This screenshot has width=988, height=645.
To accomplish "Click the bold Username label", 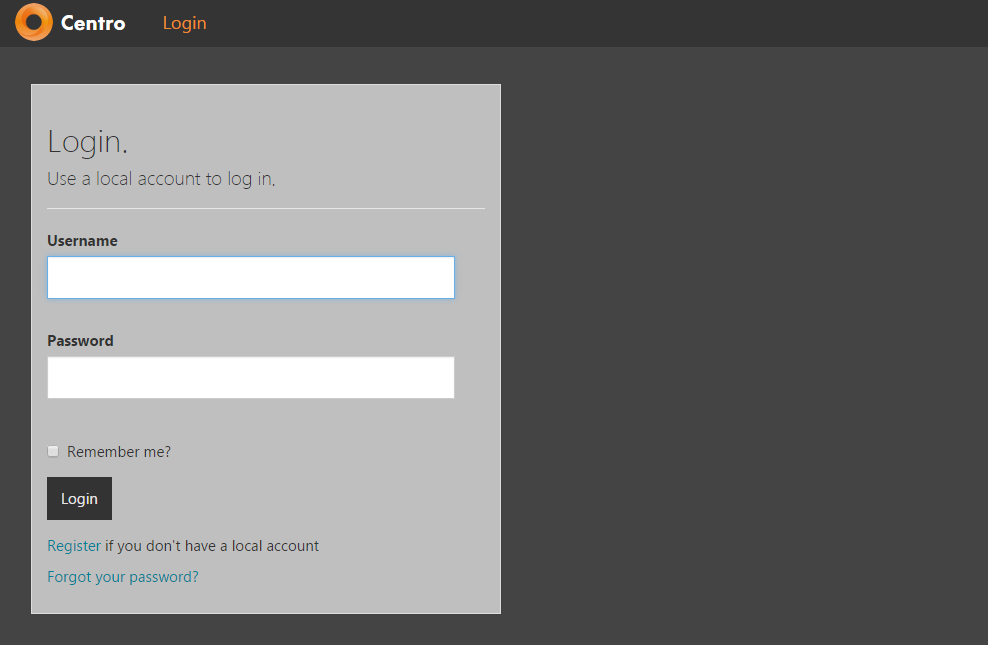I will [82, 241].
